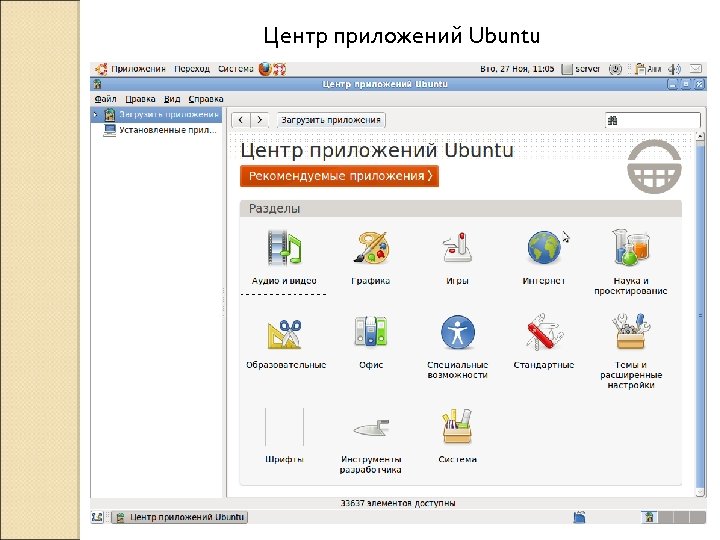Click scrollbar down arrow

tap(700, 493)
